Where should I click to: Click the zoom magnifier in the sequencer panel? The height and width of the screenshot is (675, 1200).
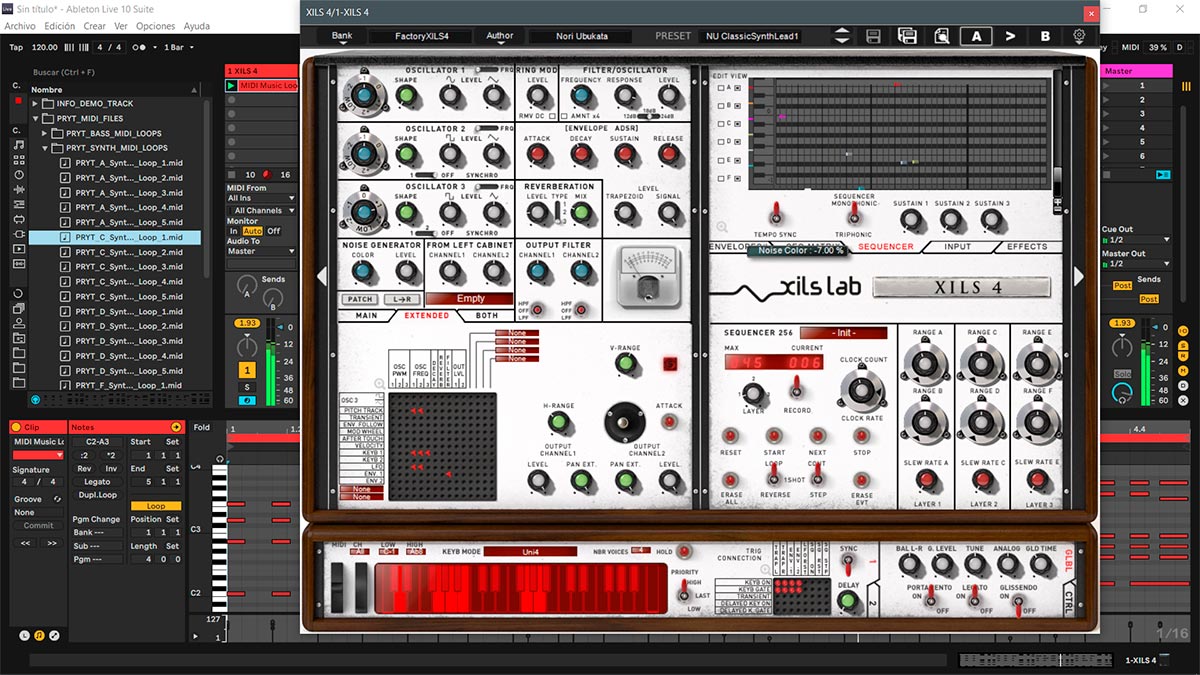[x=722, y=228]
